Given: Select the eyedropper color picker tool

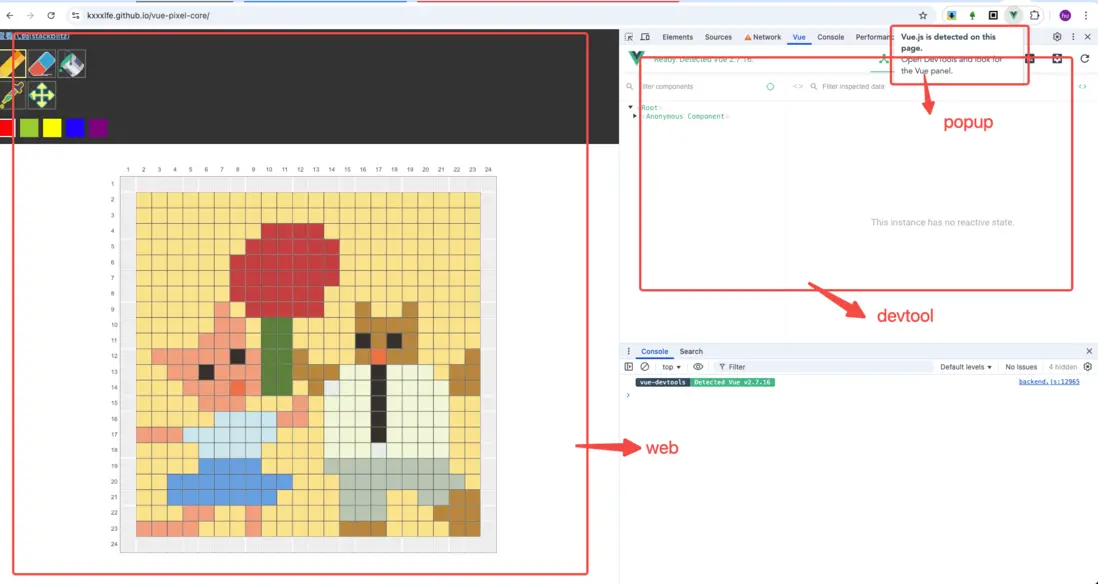Looking at the screenshot, I should tap(12, 95).
